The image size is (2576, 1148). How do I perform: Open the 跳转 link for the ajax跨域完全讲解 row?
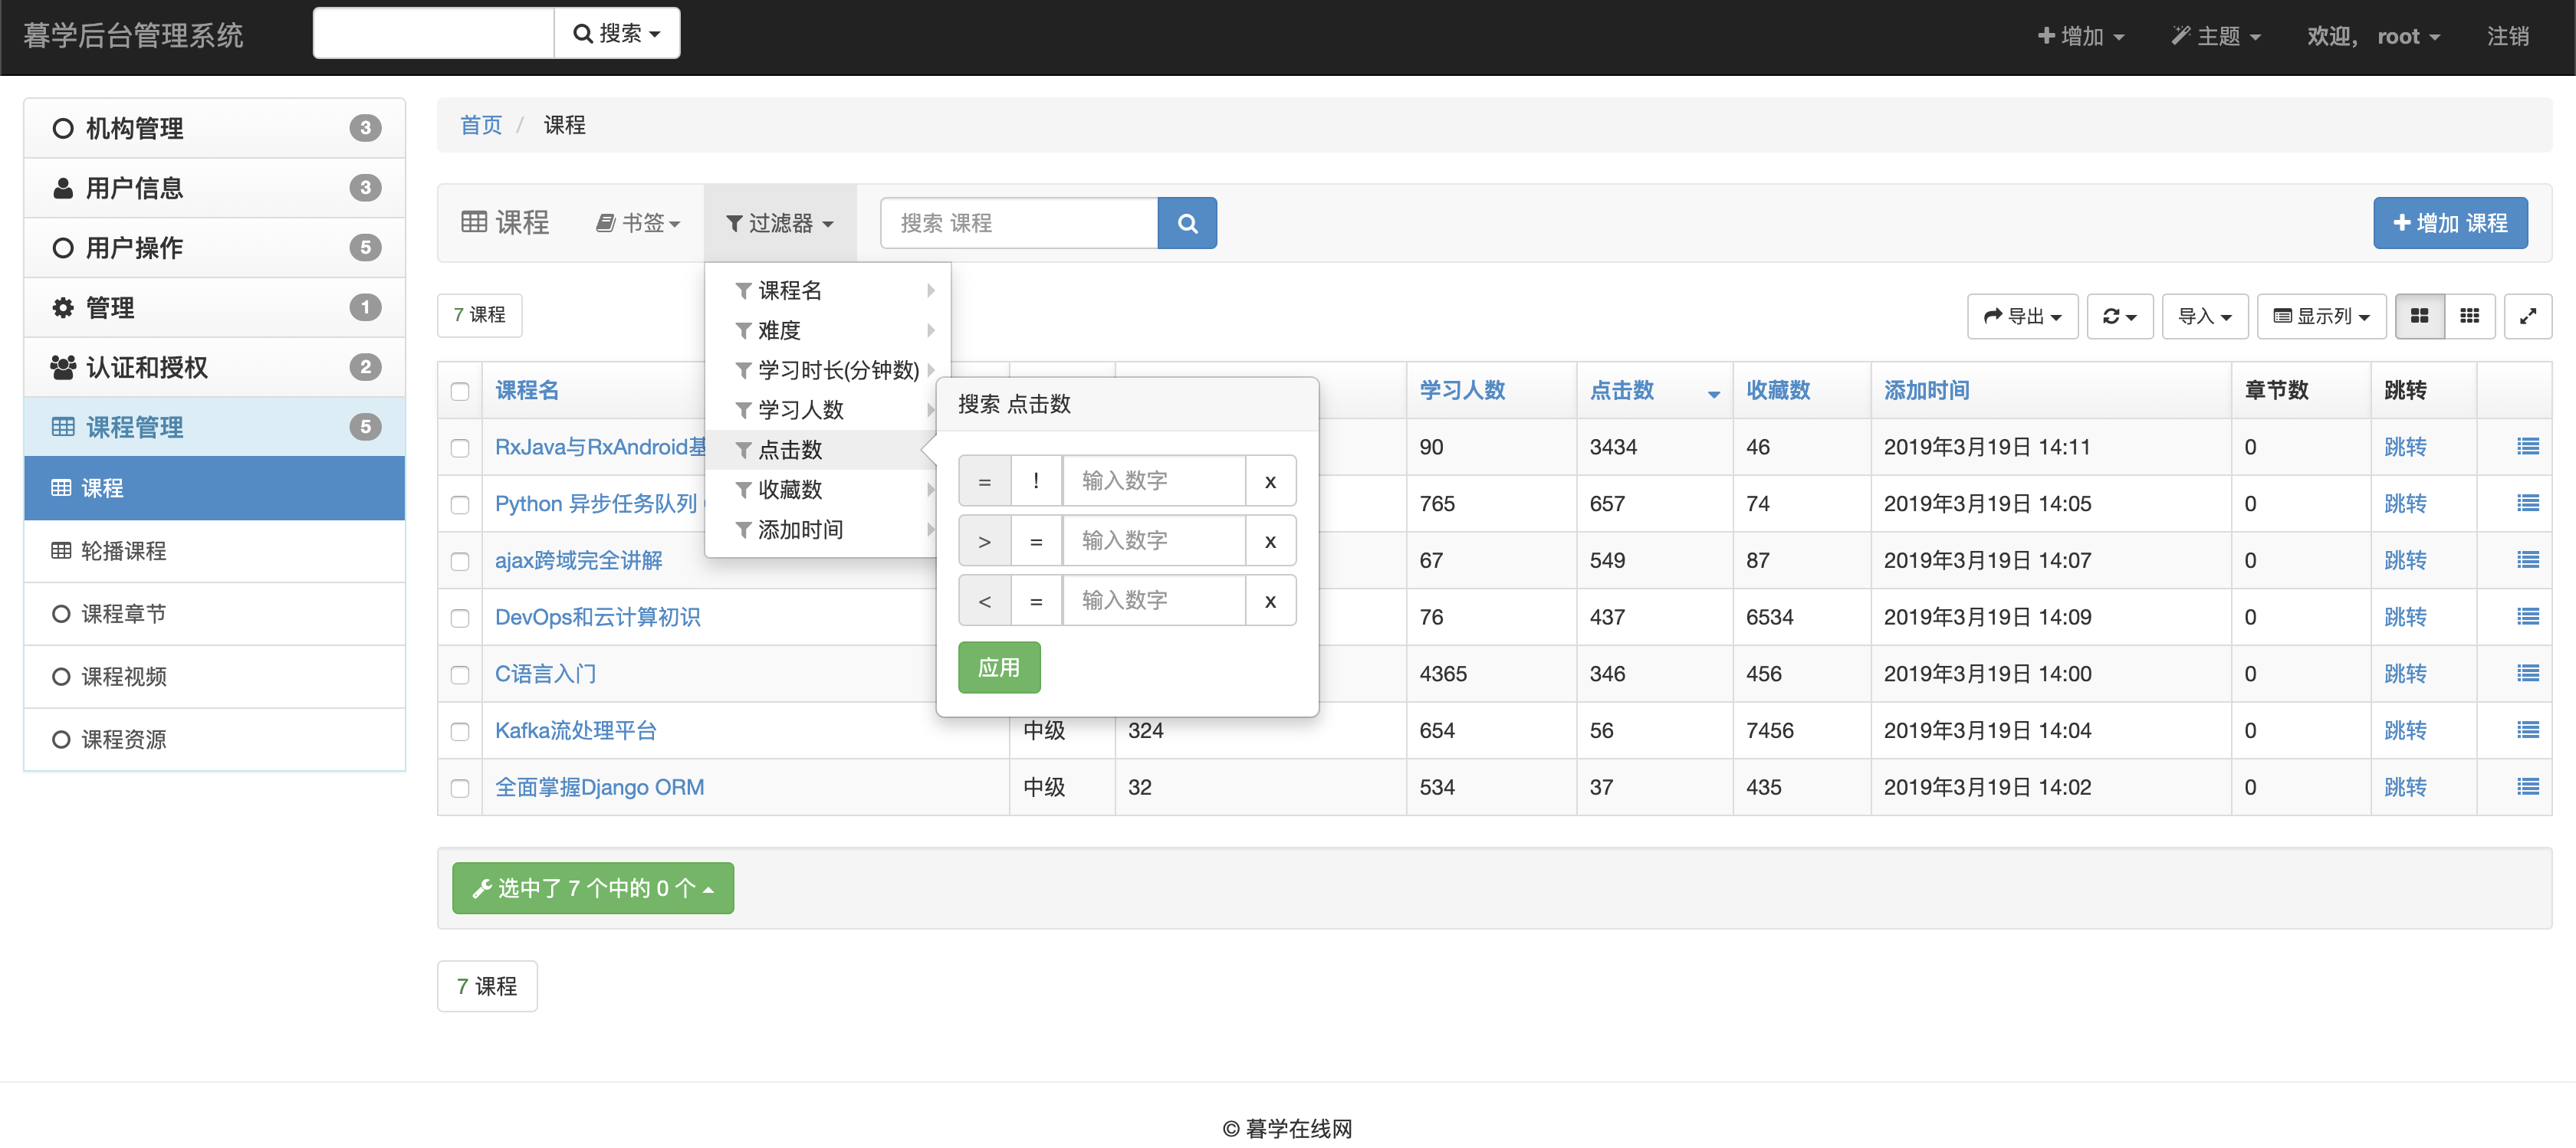tap(2404, 560)
